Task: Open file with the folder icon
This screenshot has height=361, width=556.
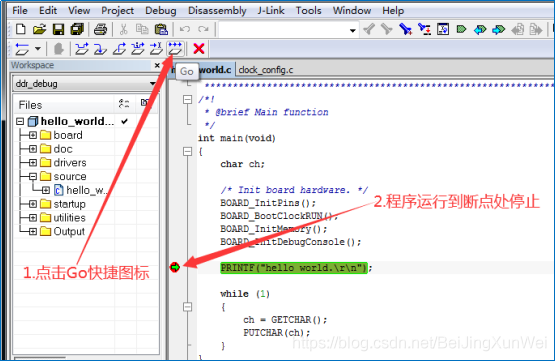Action: (x=39, y=29)
